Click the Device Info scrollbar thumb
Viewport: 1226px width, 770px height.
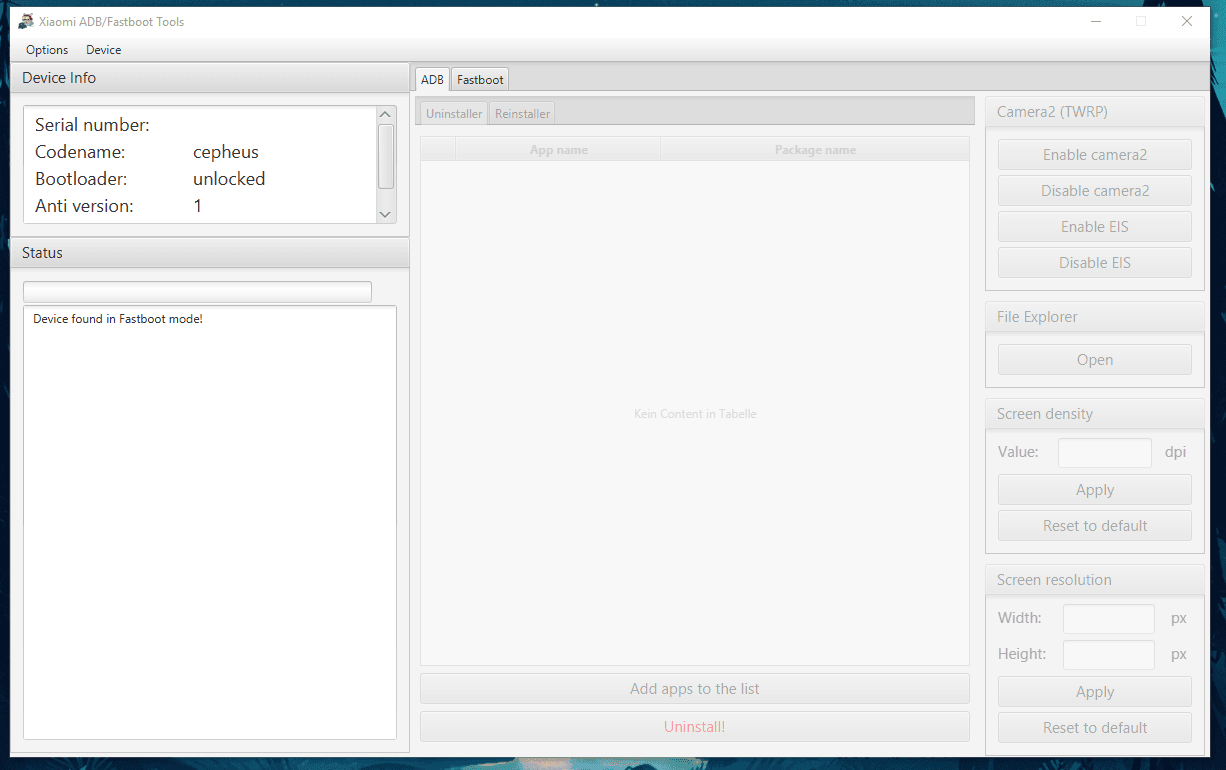[386, 156]
